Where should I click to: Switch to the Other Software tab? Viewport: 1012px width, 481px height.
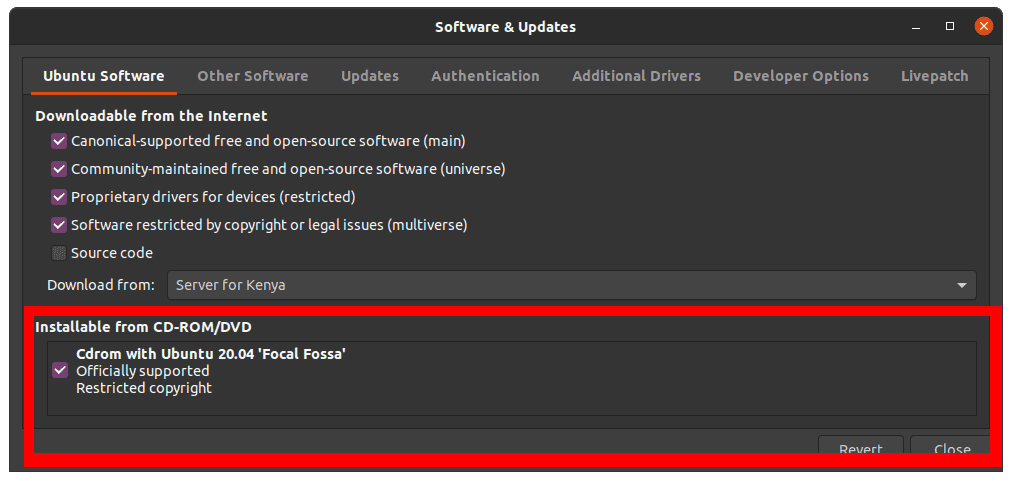point(252,76)
